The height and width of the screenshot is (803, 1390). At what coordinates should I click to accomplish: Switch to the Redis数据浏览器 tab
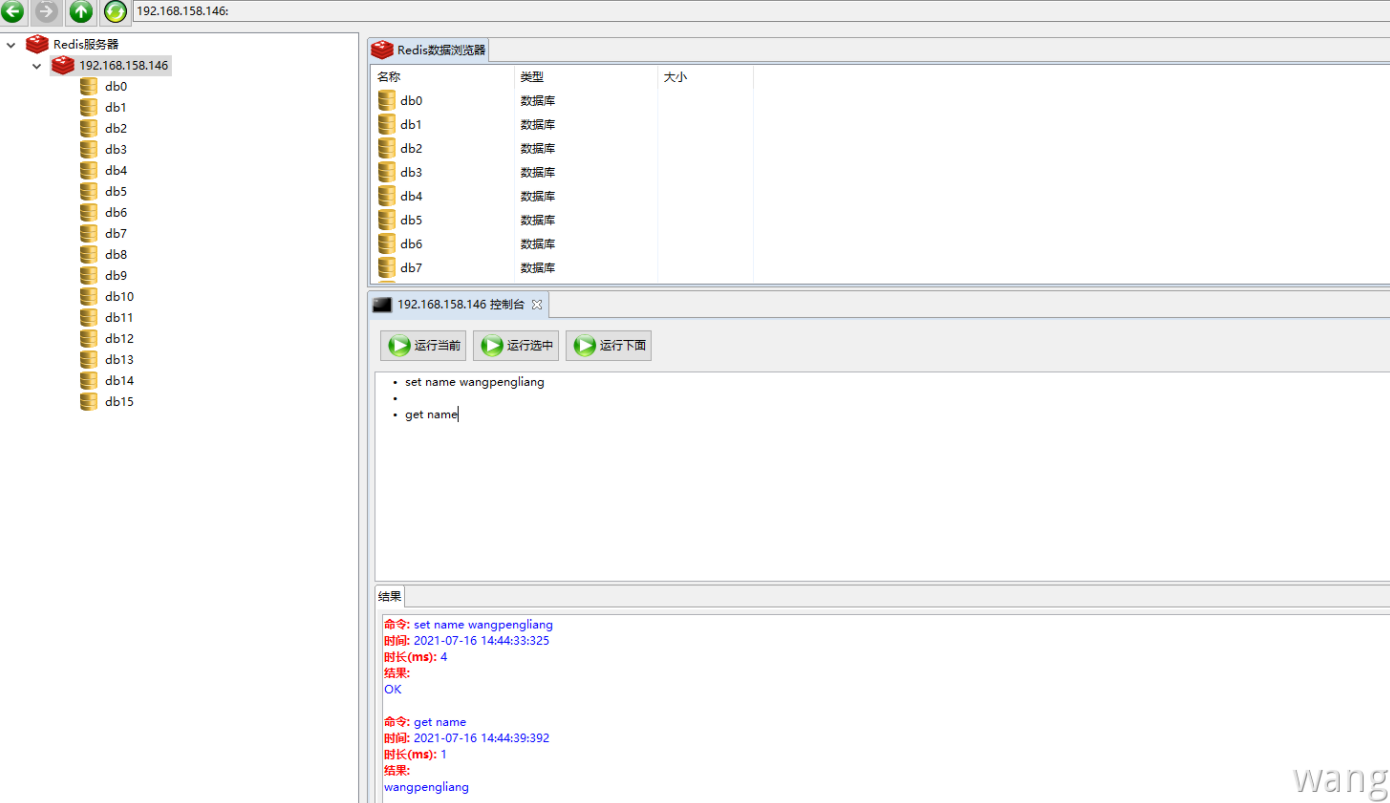tap(430, 50)
